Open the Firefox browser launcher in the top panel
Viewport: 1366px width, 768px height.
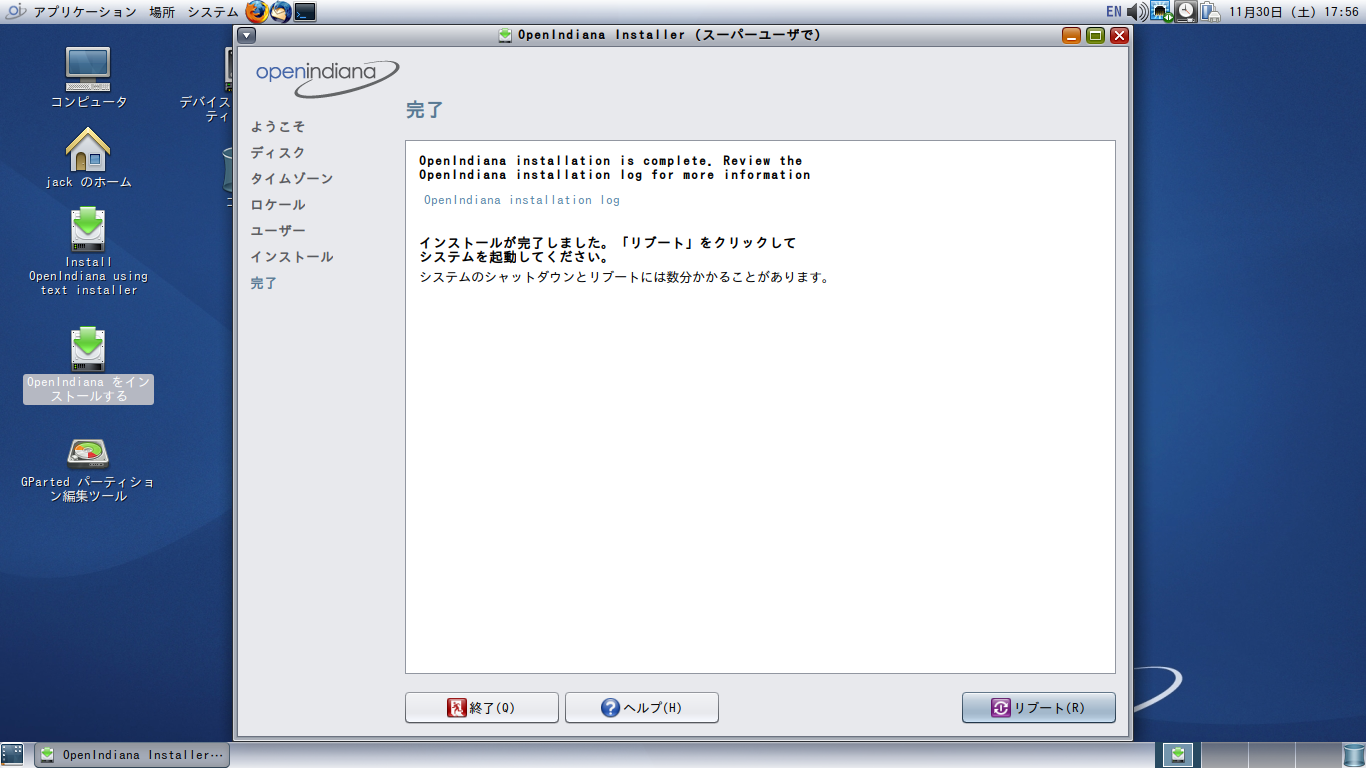[x=257, y=12]
